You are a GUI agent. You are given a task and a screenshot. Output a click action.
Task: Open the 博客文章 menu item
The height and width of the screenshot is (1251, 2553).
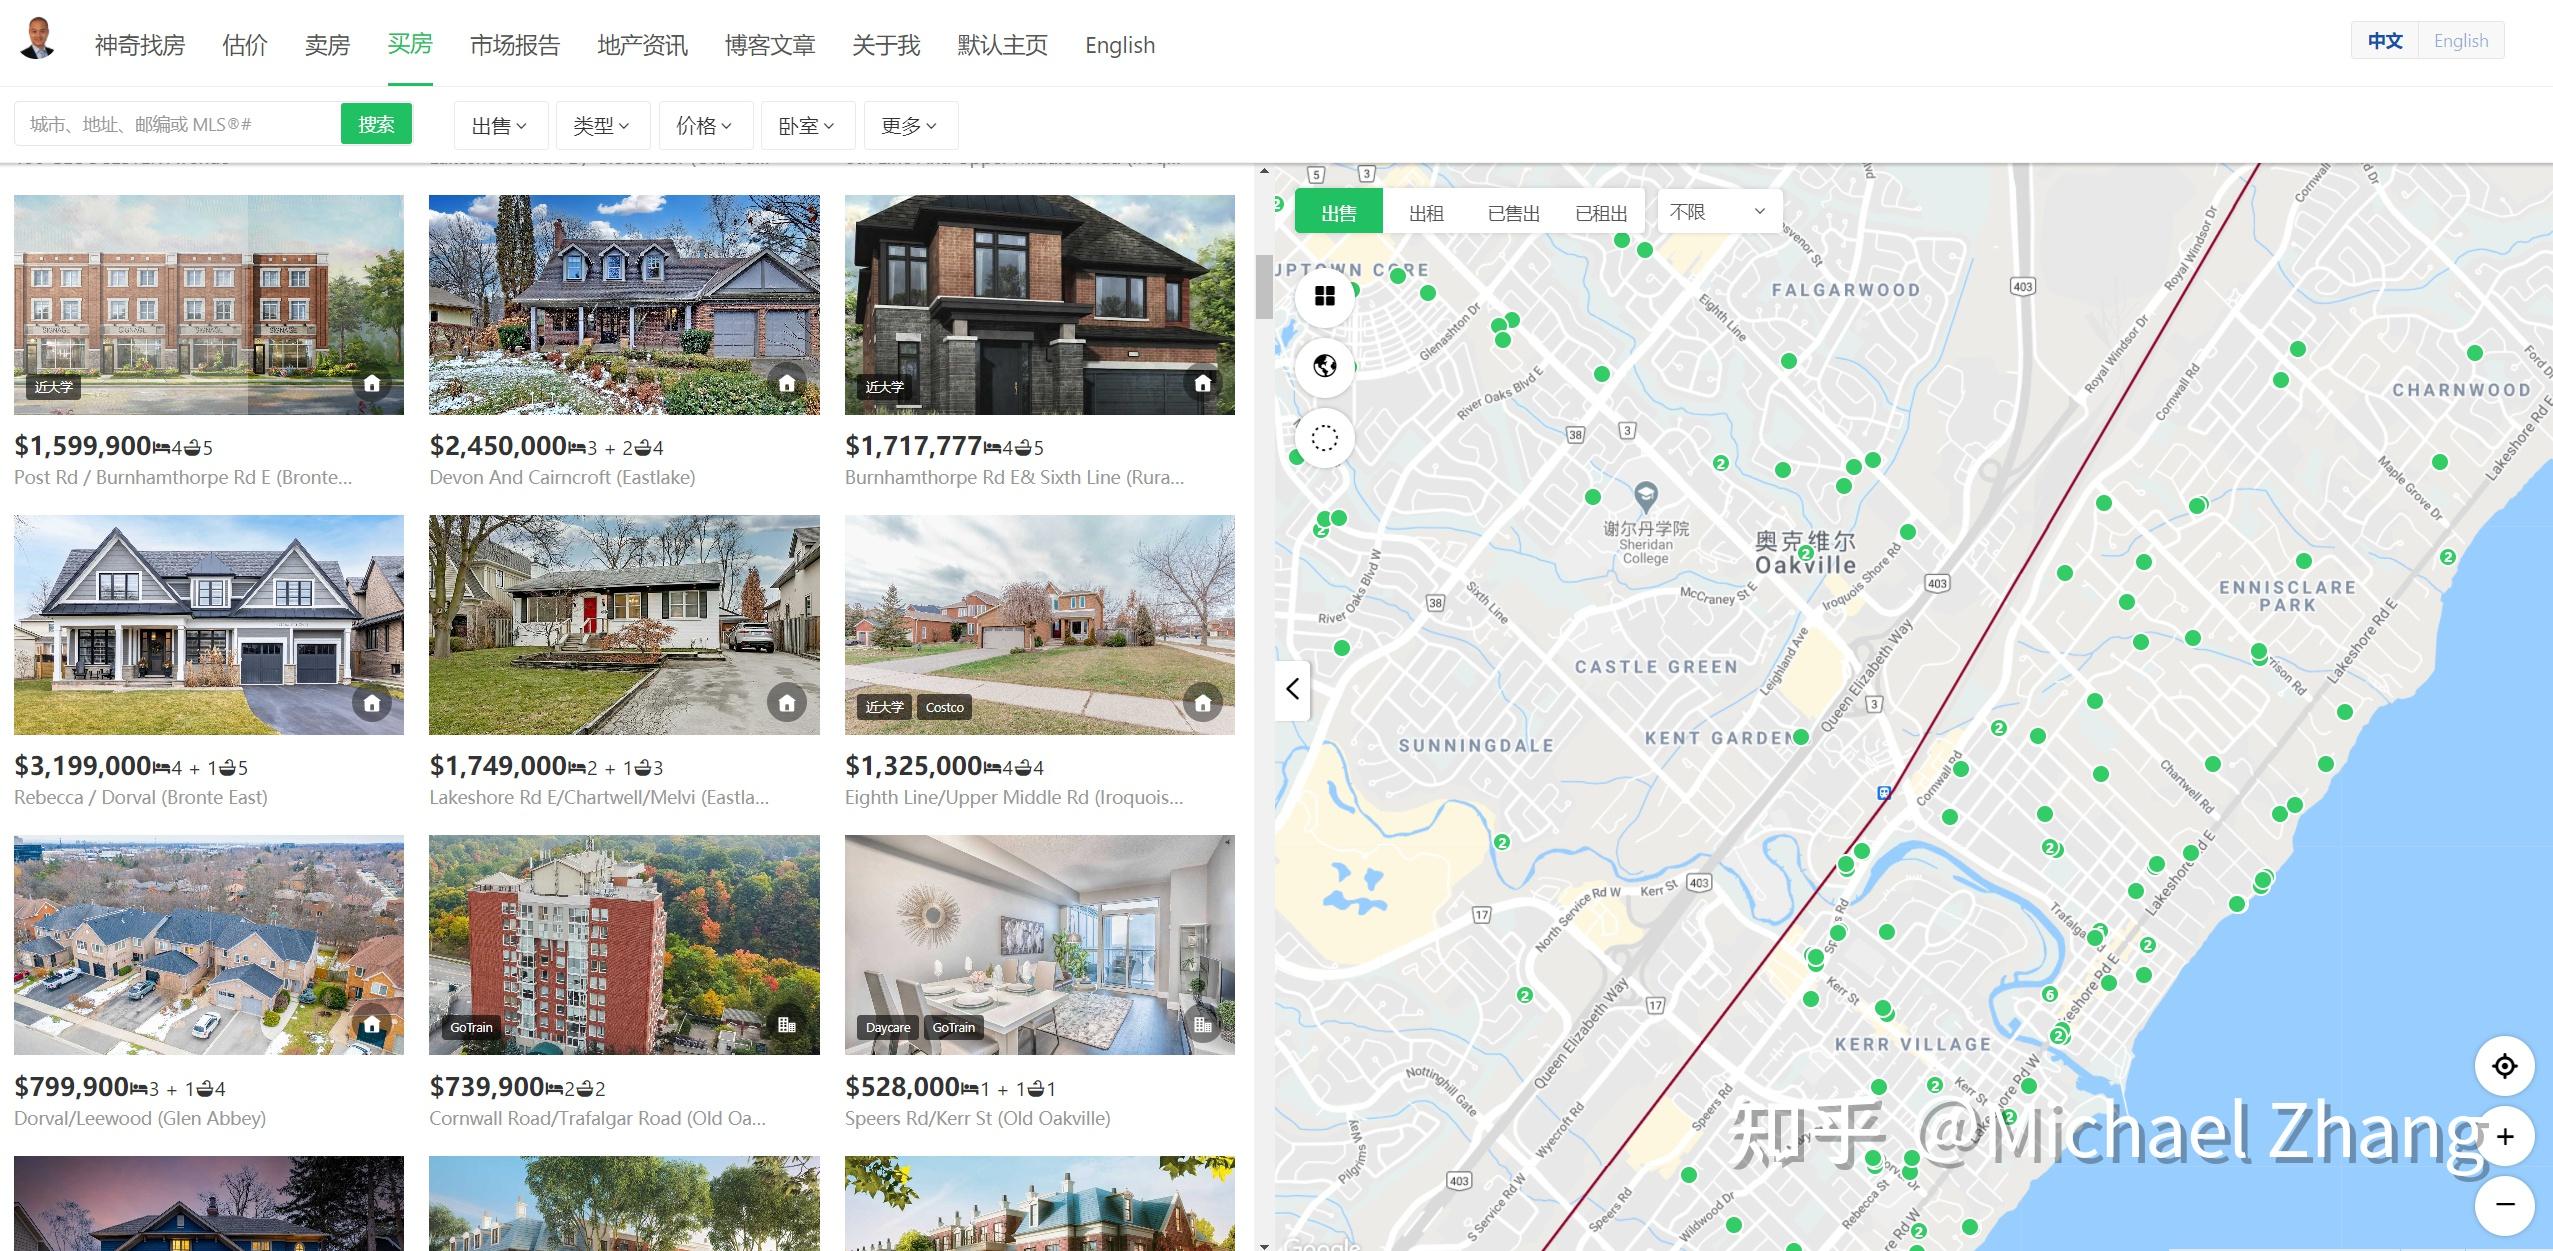[769, 44]
